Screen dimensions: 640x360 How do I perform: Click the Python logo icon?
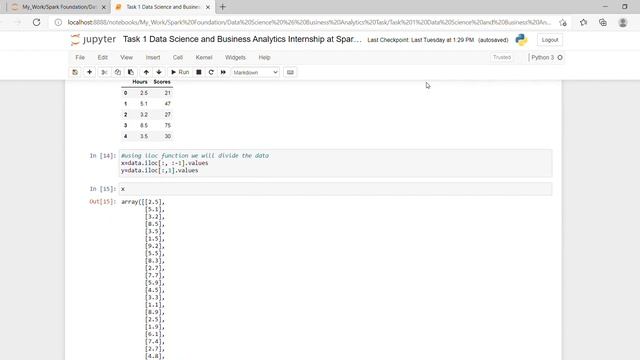point(521,40)
